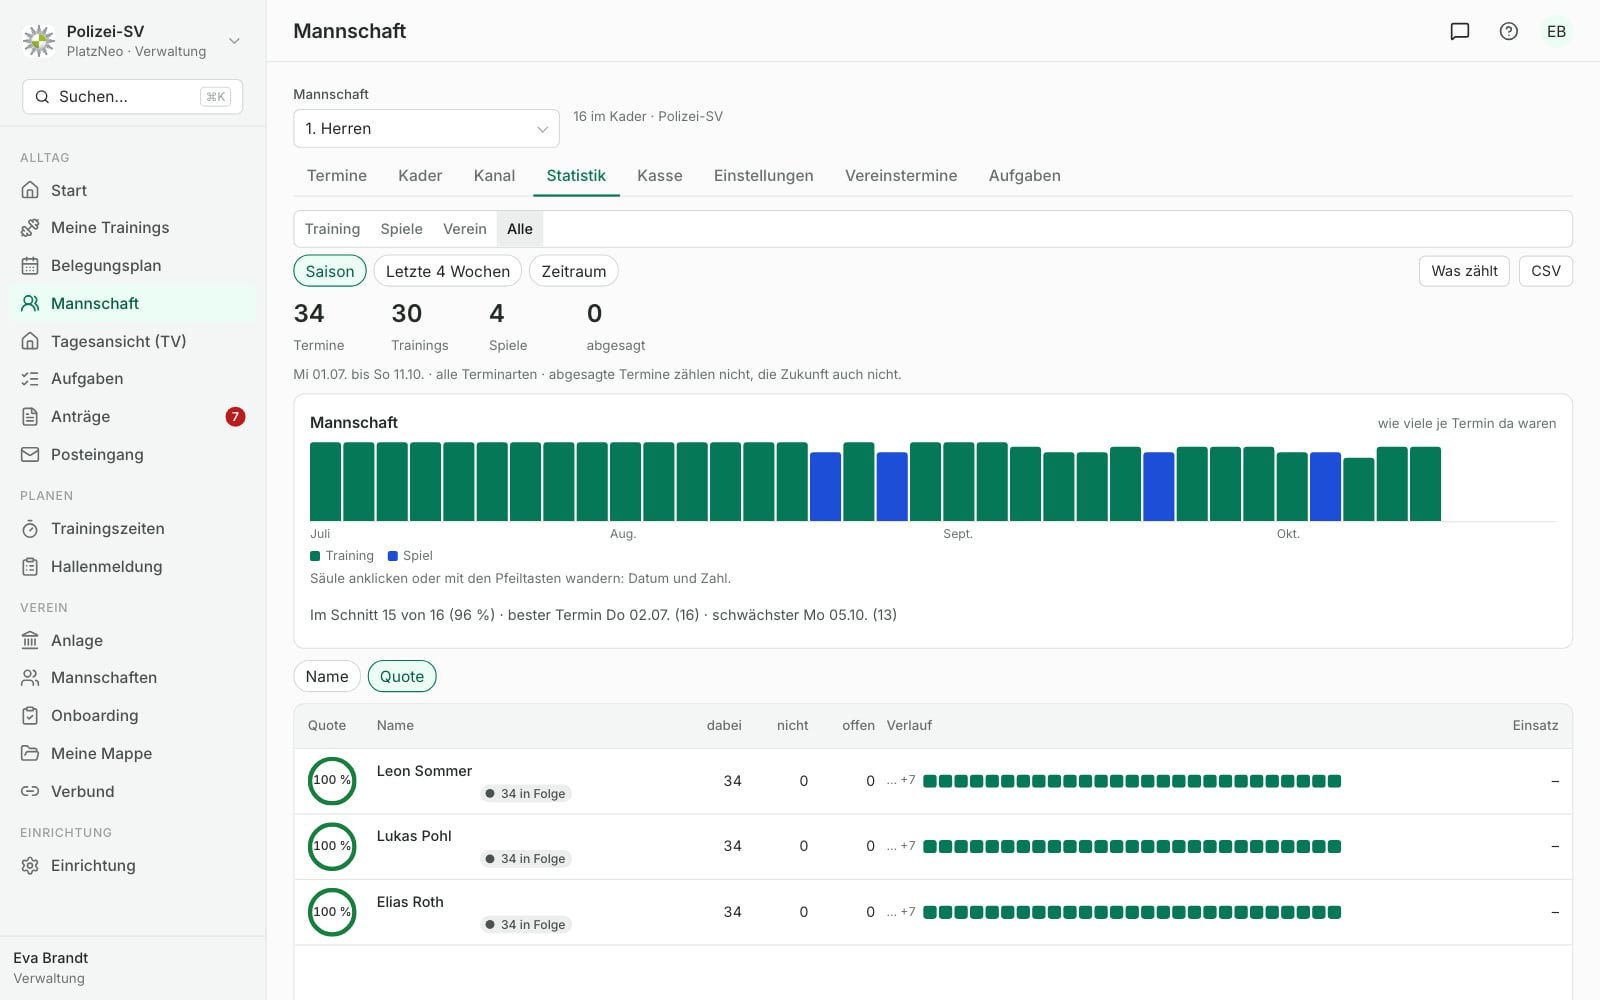Filter statistics to Training only
1600x1000 pixels.
[x=332, y=229]
